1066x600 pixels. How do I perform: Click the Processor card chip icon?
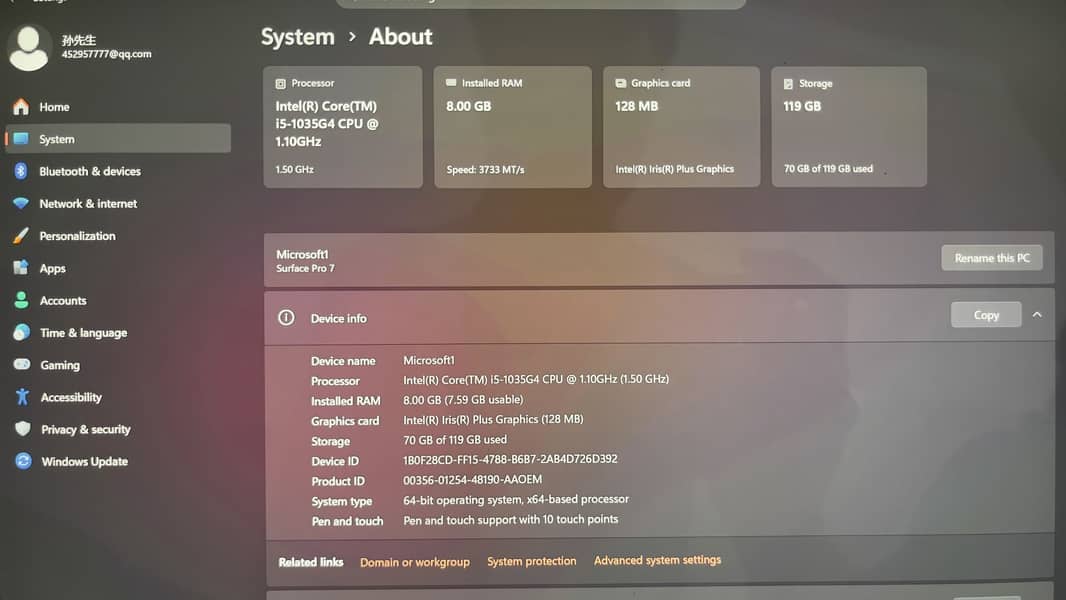[280, 84]
